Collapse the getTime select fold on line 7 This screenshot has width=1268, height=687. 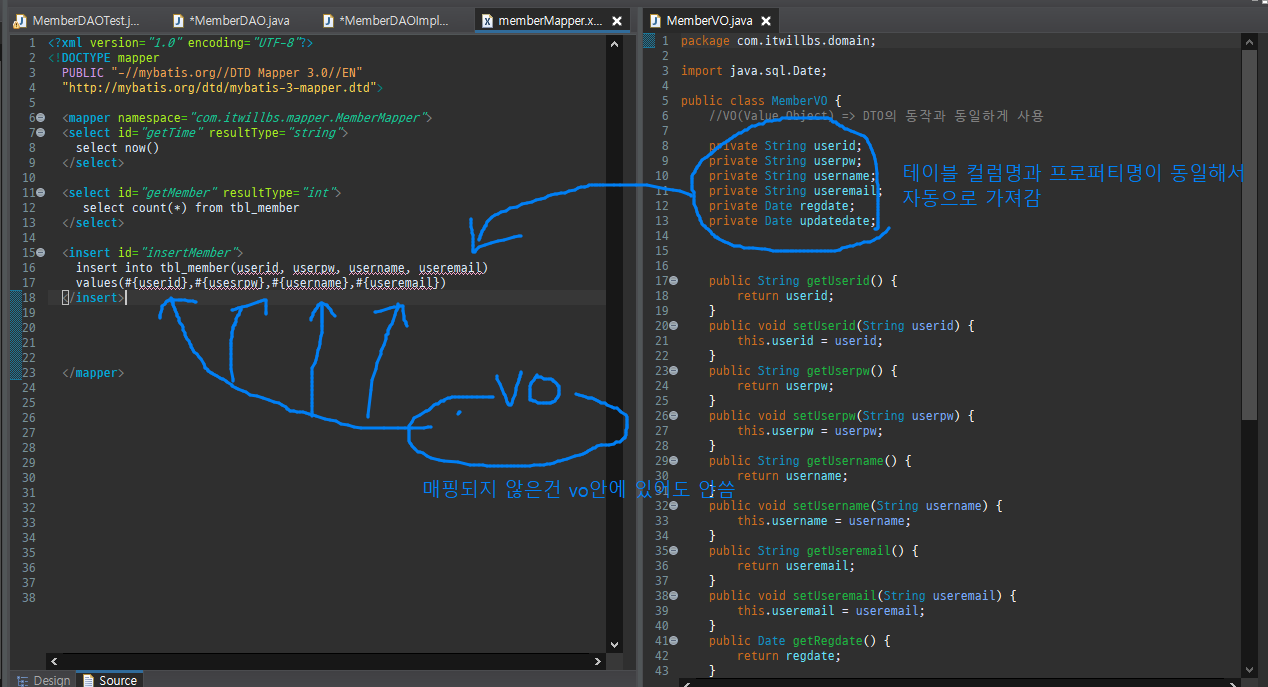click(x=41, y=133)
